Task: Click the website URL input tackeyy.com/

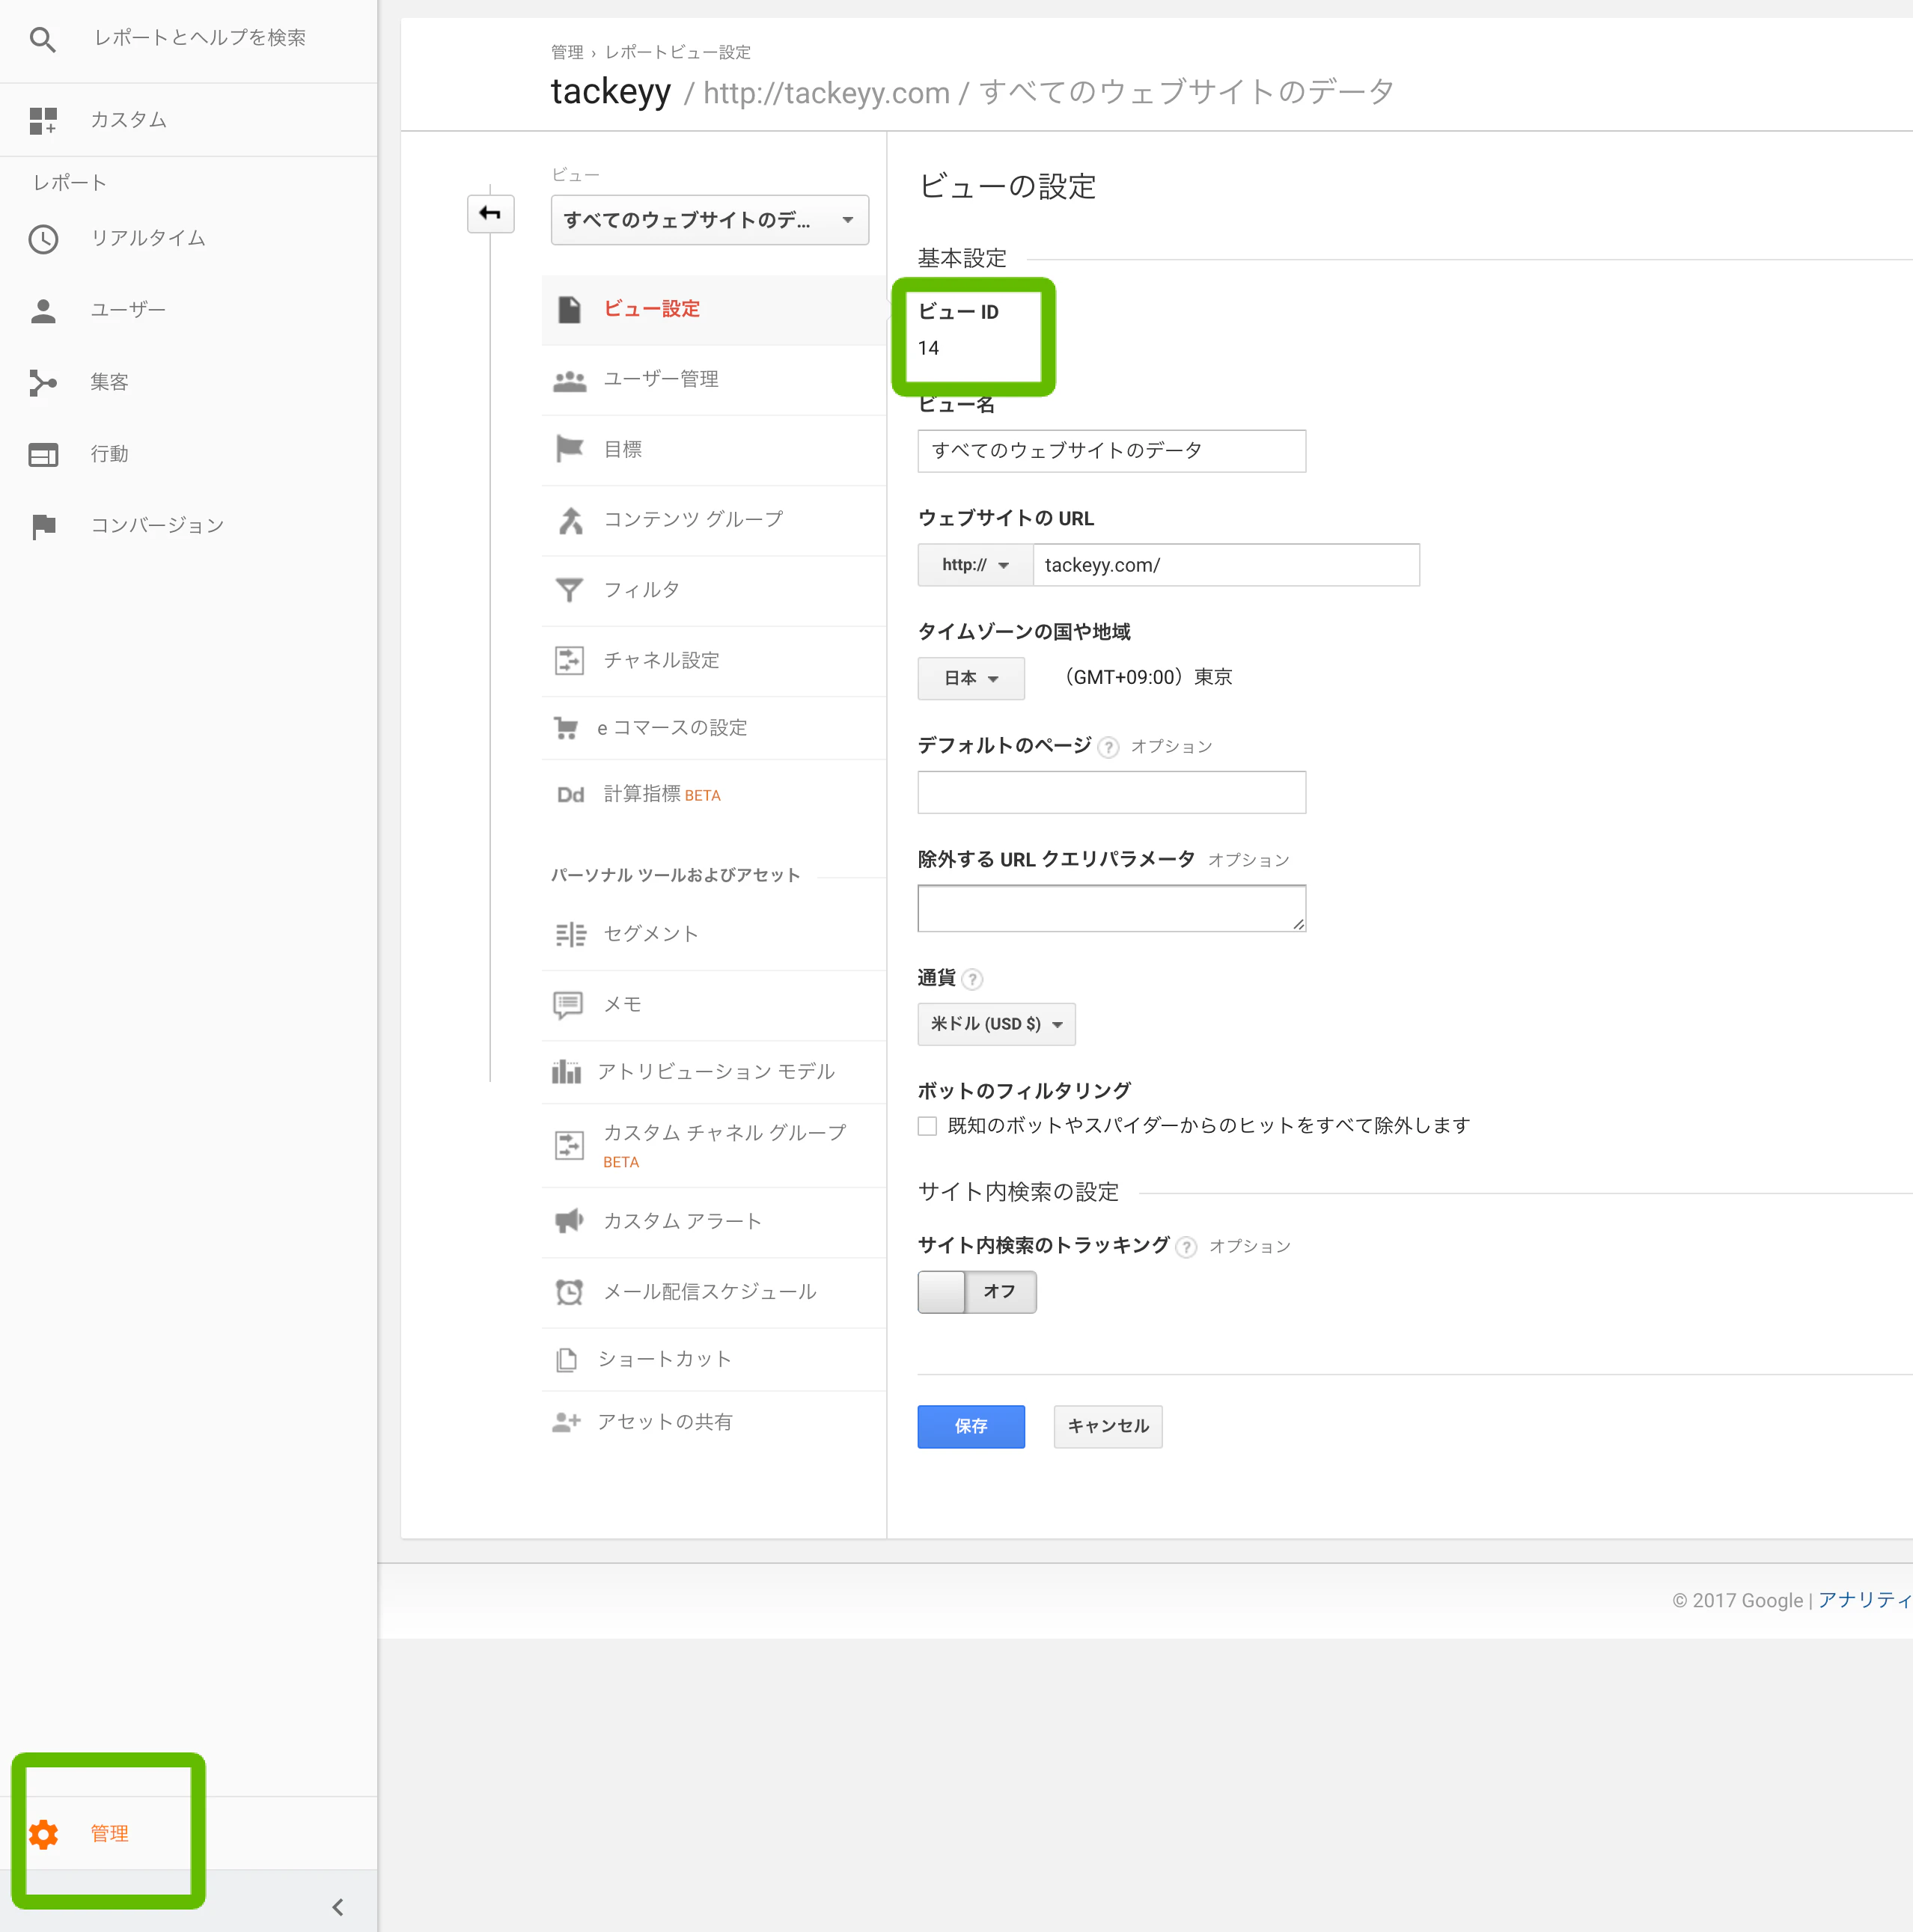Action: point(1226,565)
